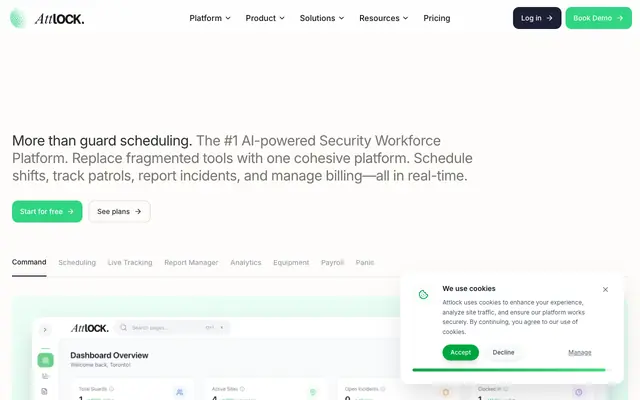Click the cookie icon in the notice

click(423, 294)
